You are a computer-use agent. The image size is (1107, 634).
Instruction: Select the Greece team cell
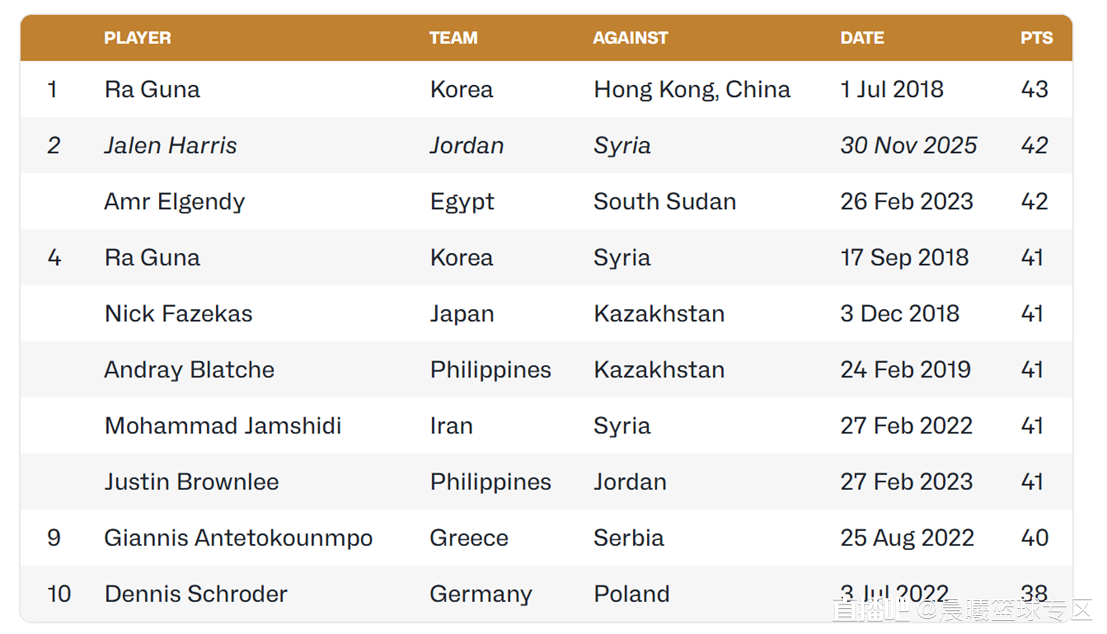(x=469, y=538)
